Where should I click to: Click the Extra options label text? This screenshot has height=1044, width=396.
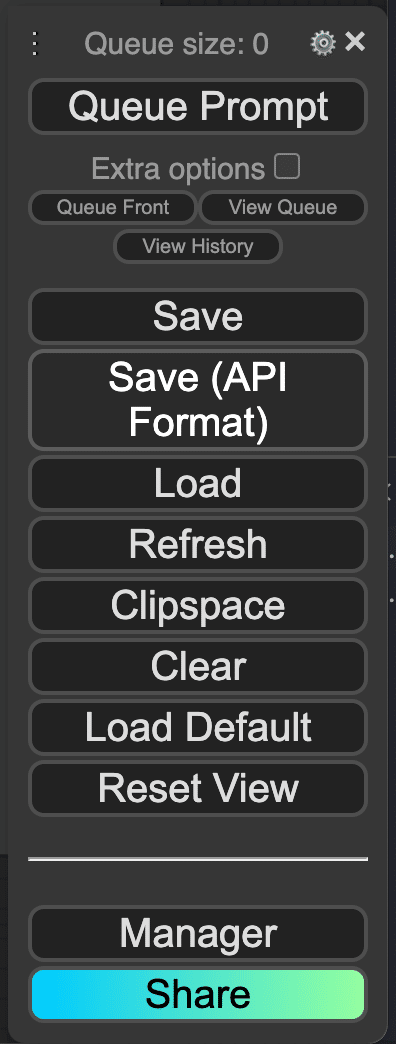pos(178,169)
